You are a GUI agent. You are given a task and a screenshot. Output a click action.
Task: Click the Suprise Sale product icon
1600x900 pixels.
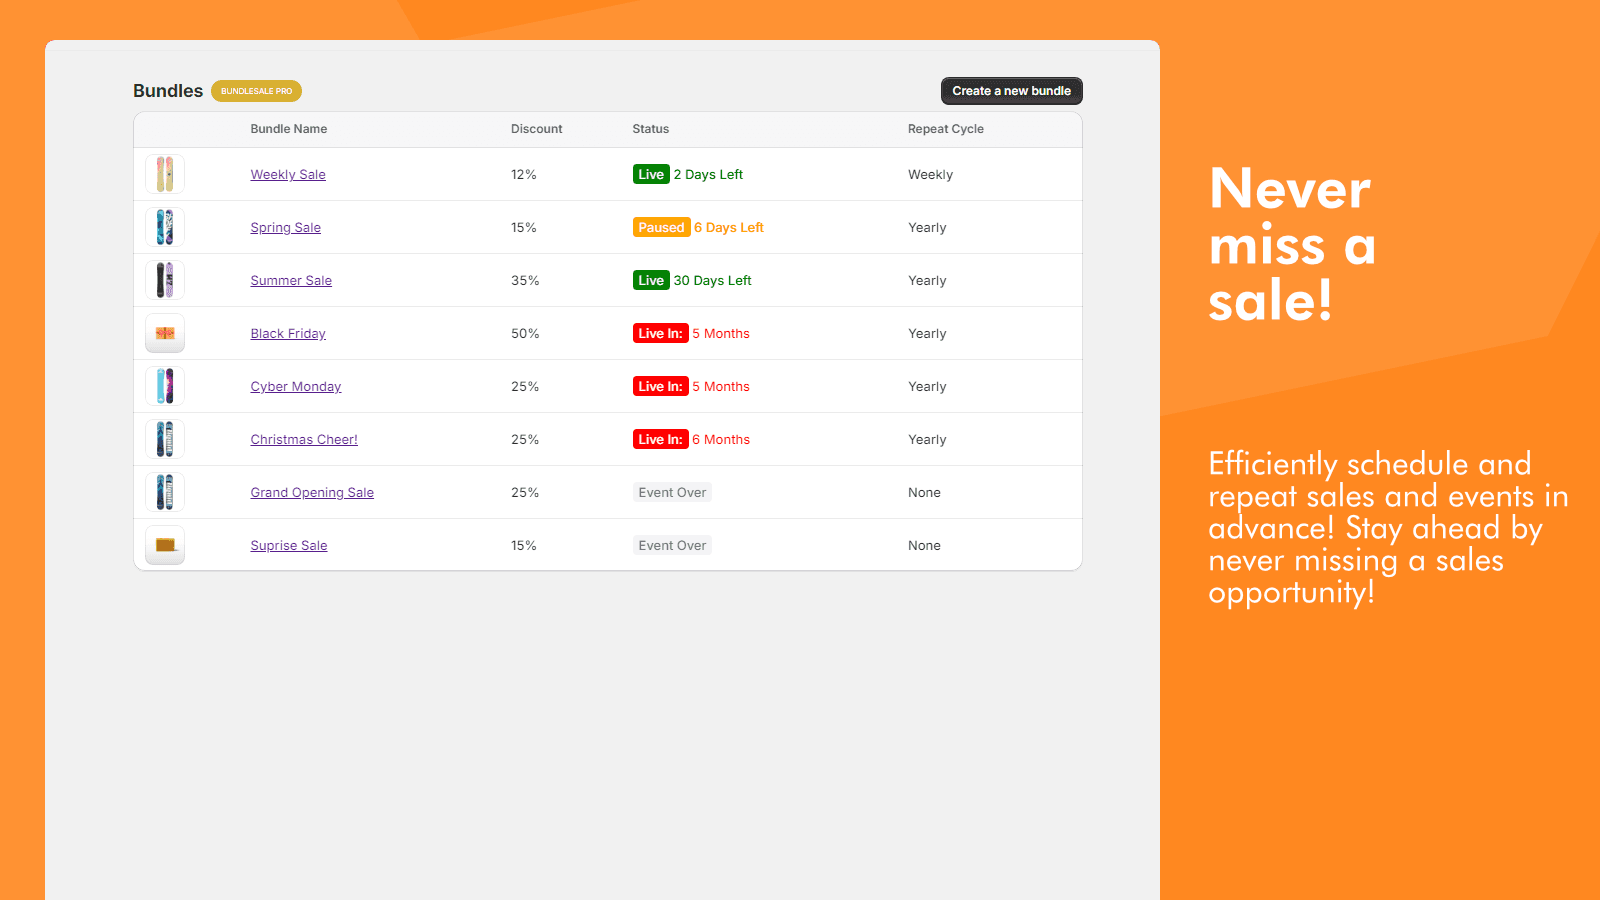pos(165,545)
